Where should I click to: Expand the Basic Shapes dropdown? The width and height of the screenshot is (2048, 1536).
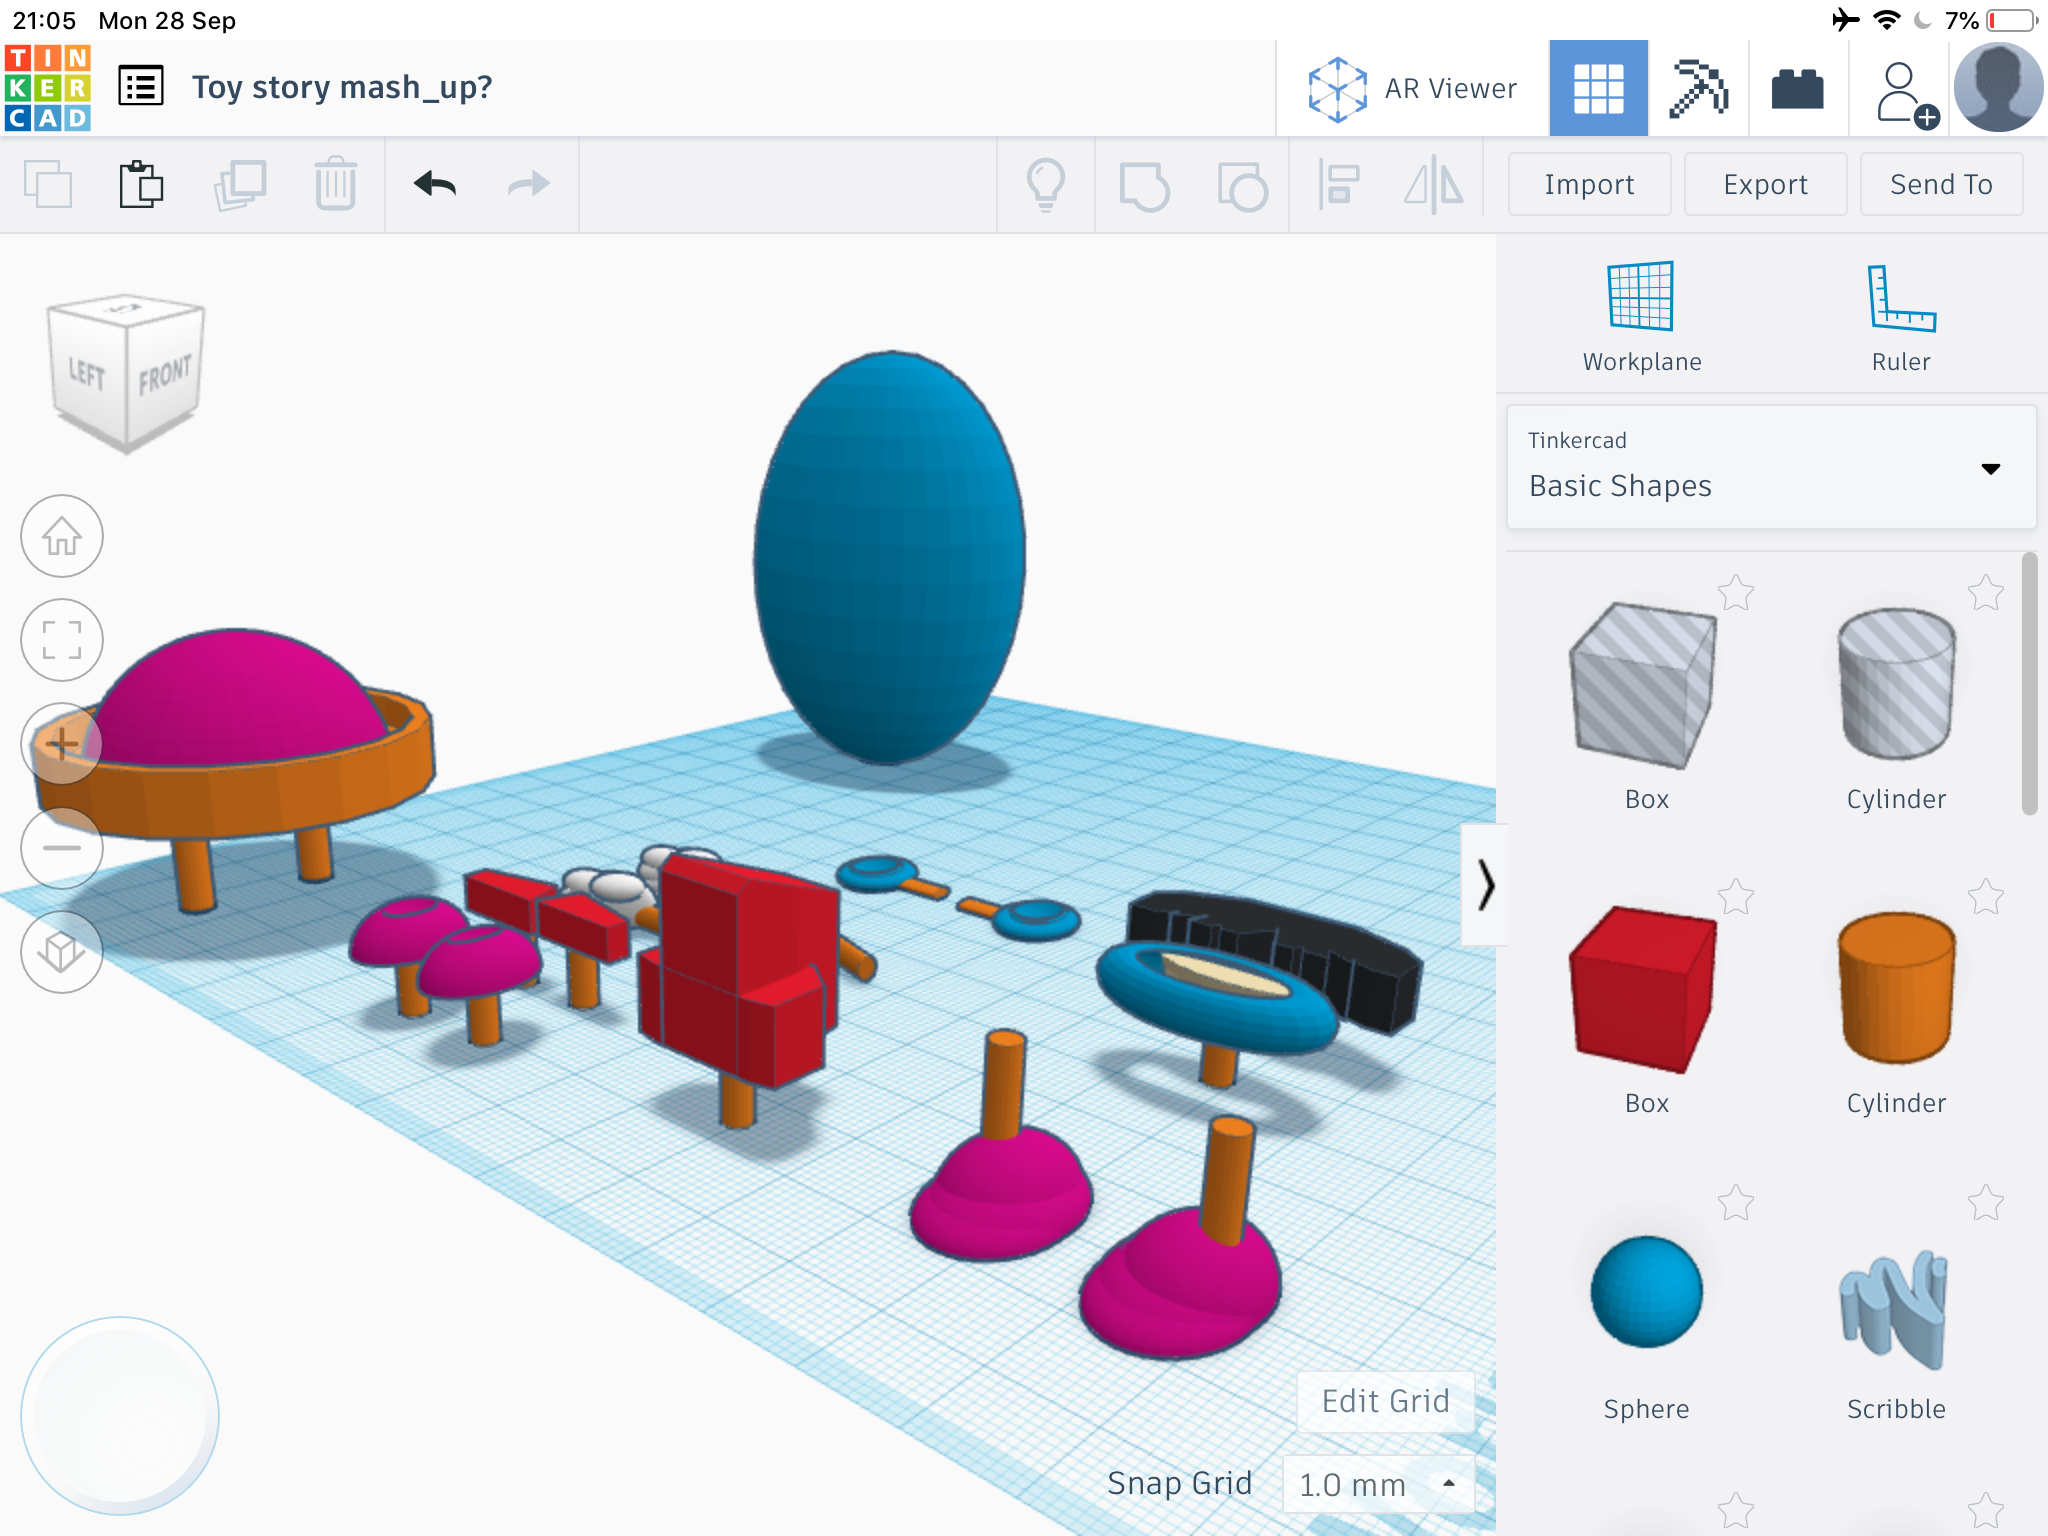tap(1990, 468)
